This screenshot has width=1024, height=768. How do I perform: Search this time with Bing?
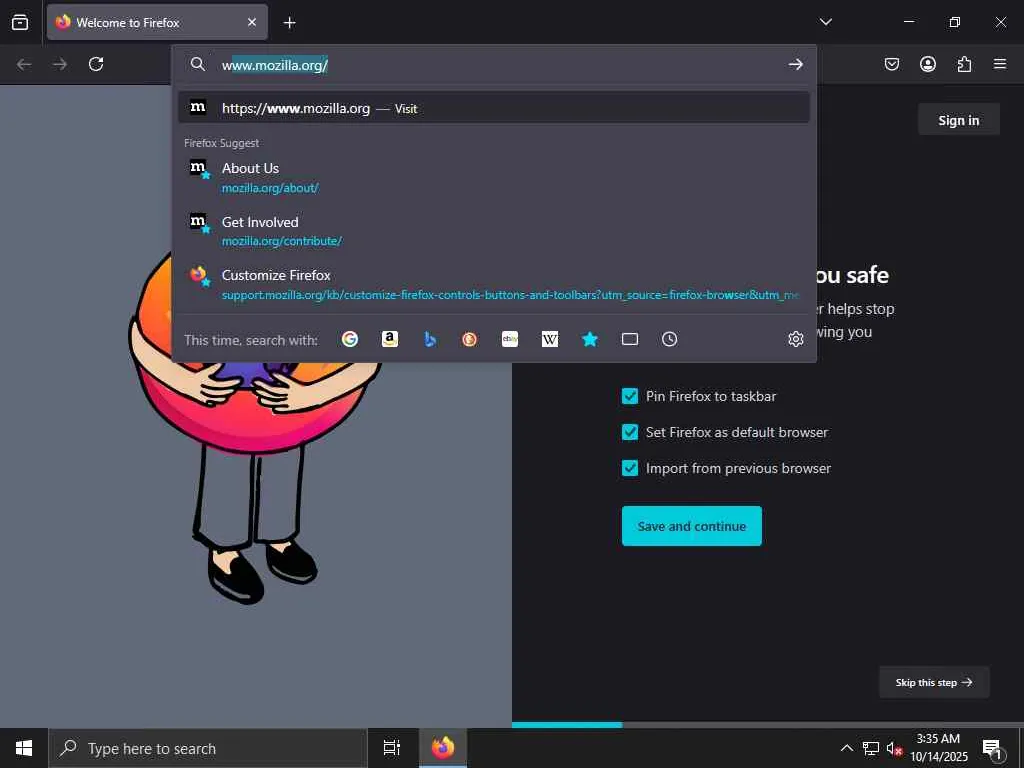pos(430,339)
